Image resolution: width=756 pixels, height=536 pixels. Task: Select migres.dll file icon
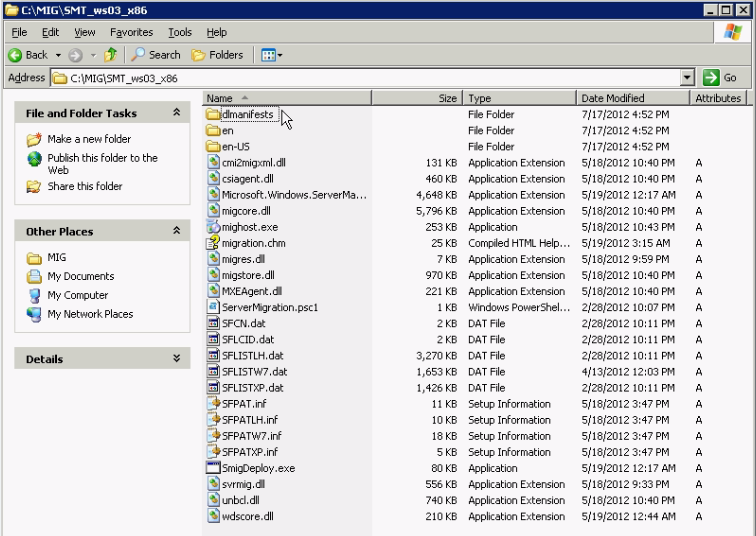[213, 258]
